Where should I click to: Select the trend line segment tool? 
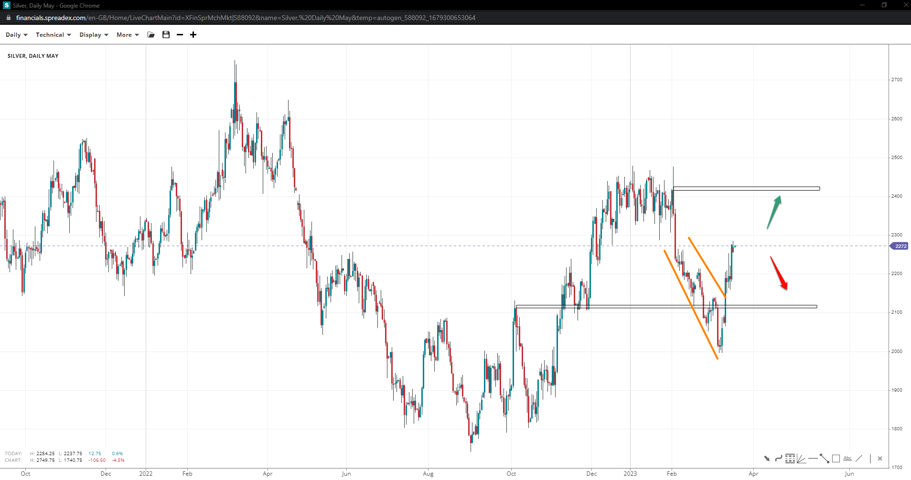tap(824, 459)
